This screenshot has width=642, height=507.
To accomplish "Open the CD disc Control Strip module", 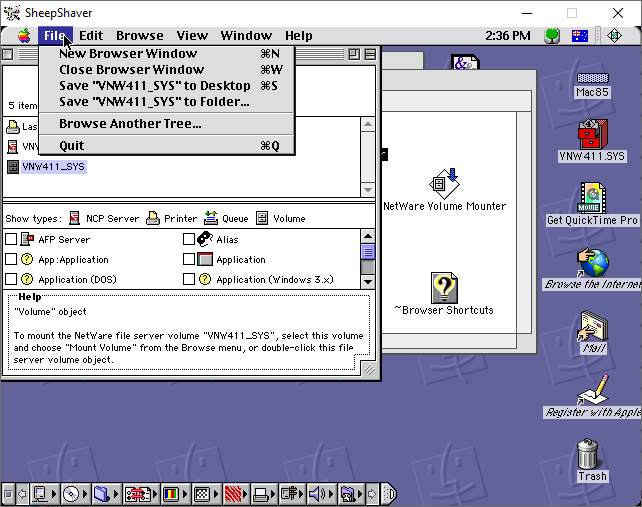I will point(75,494).
